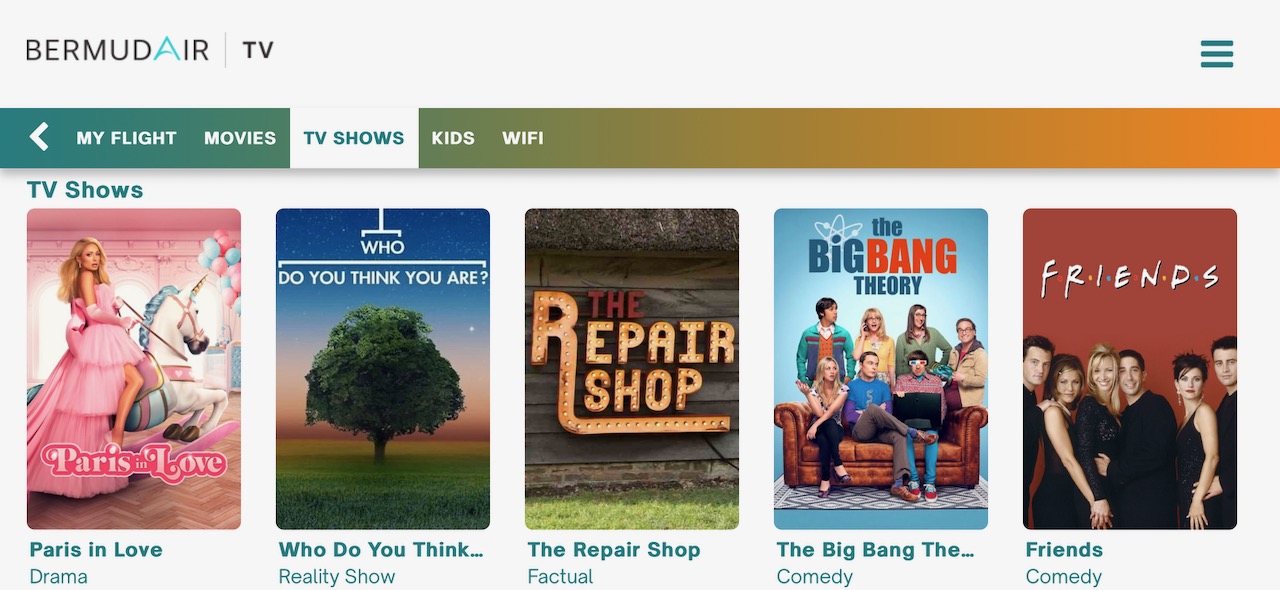Click the BermudAir logo
This screenshot has height=590, width=1280.
pos(117,50)
